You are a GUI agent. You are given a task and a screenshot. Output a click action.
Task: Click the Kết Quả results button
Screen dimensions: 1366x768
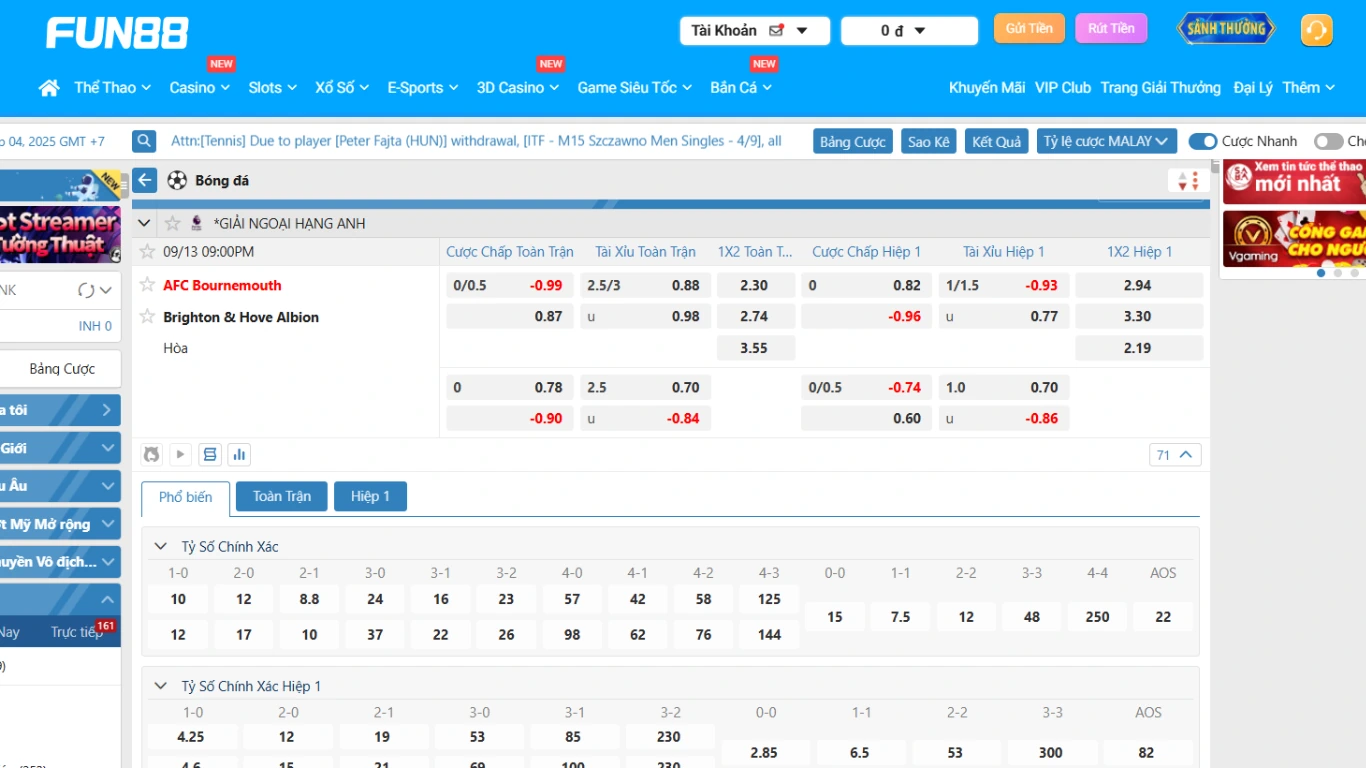(996, 142)
